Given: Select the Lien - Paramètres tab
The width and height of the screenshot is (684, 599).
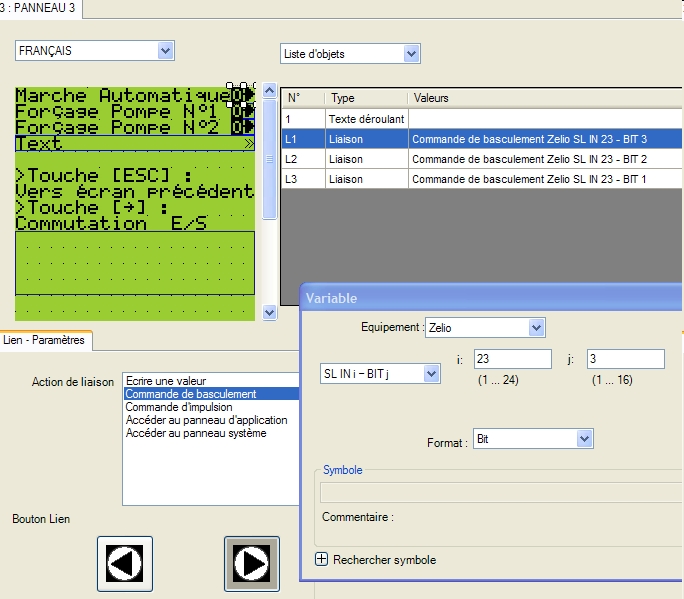Looking at the screenshot, I should click(44, 340).
